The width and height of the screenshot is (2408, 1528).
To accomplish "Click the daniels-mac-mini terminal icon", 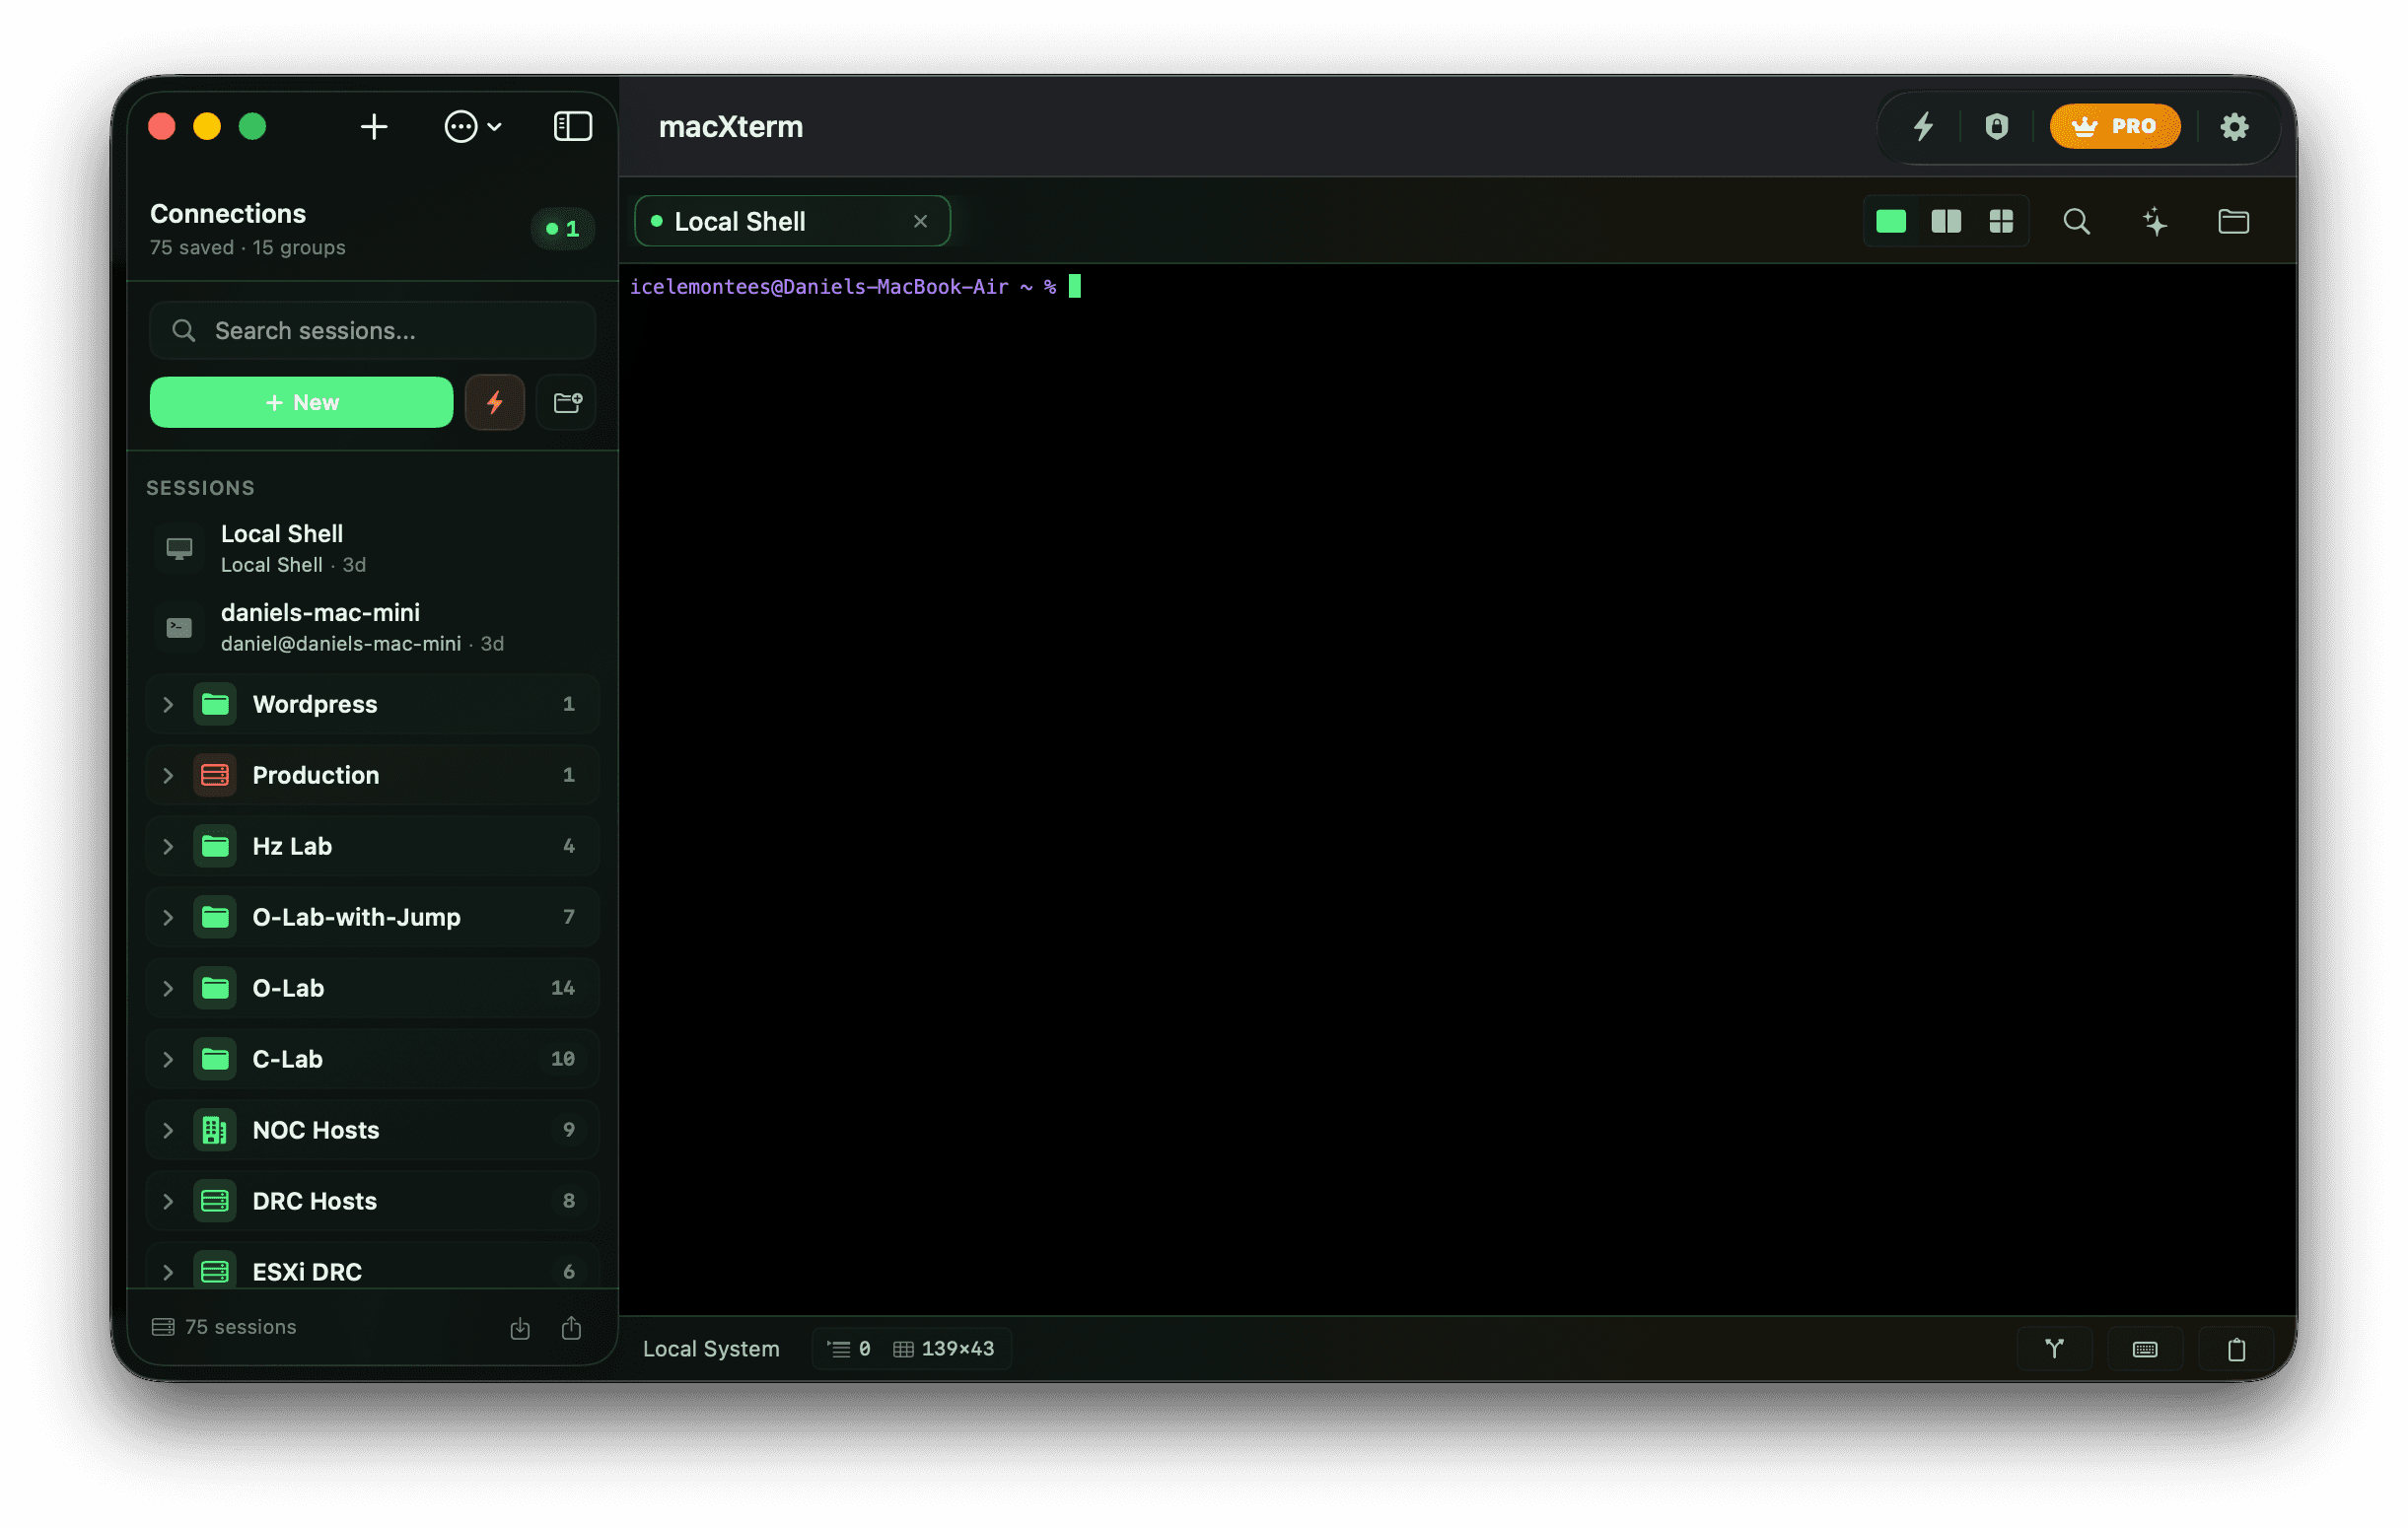I will pos(179,627).
